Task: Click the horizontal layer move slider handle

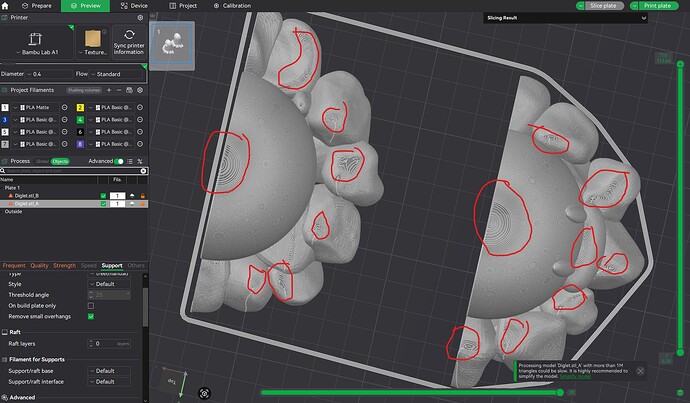Action: 560,392
